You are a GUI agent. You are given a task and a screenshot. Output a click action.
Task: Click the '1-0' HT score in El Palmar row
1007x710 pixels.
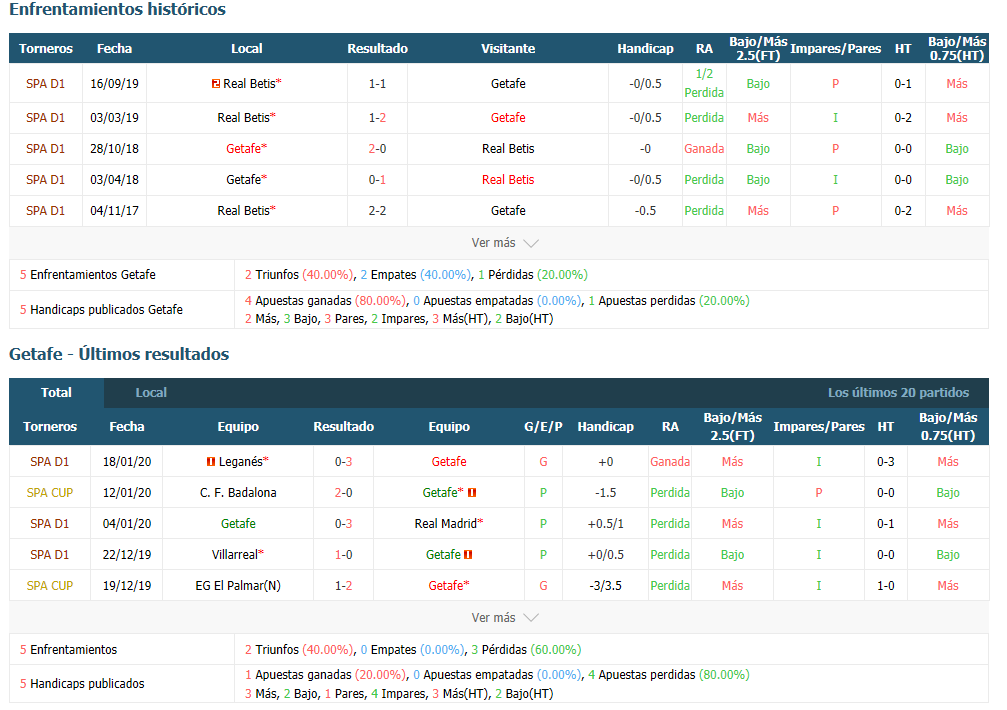(886, 585)
